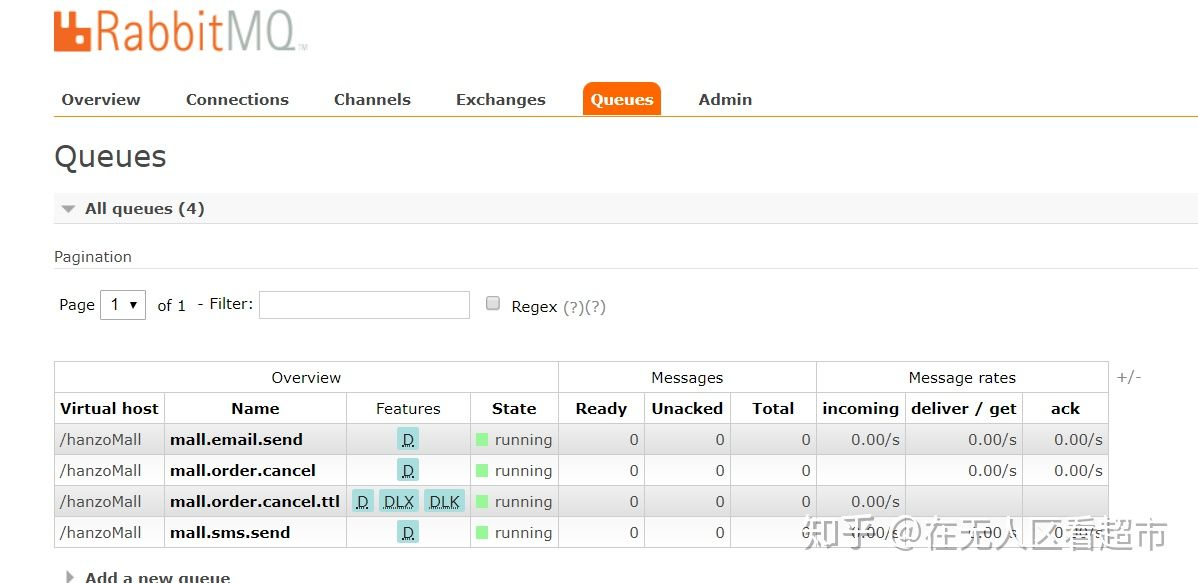The height and width of the screenshot is (583, 1198).
Task: Sort by the Unacked column header
Action: 687,409
